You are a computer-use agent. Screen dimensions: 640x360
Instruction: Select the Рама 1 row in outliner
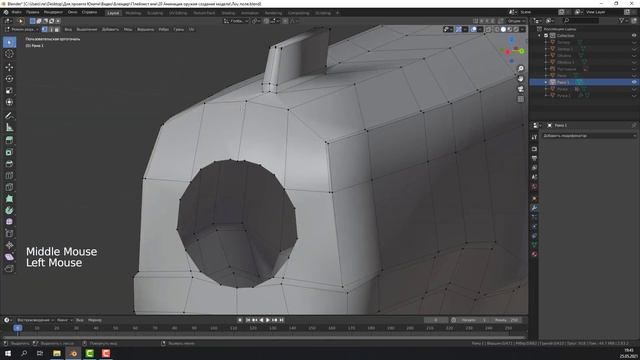pyautogui.click(x=584, y=82)
